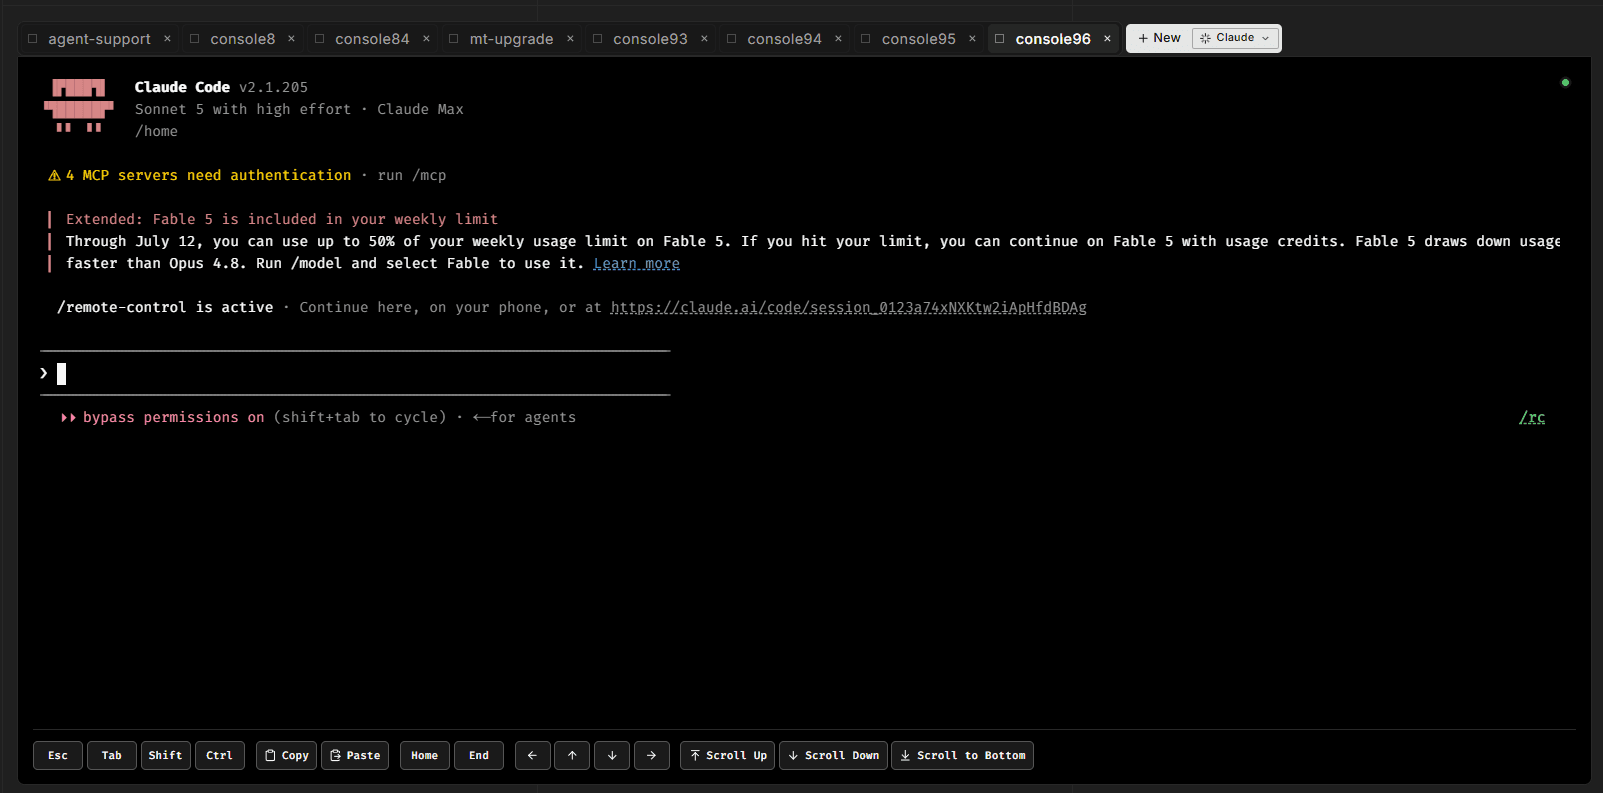Paste clipboard with Paste button
The width and height of the screenshot is (1603, 793).
(x=355, y=755)
